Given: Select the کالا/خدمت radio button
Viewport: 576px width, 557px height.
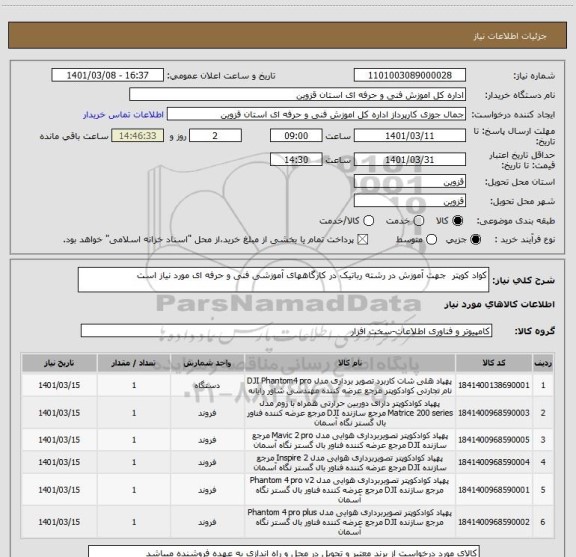Looking at the screenshot, I should 368,221.
